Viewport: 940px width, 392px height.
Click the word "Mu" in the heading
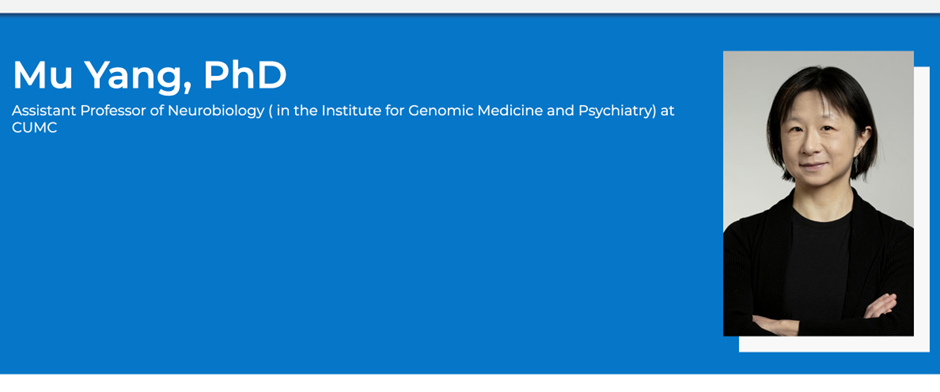click(42, 75)
